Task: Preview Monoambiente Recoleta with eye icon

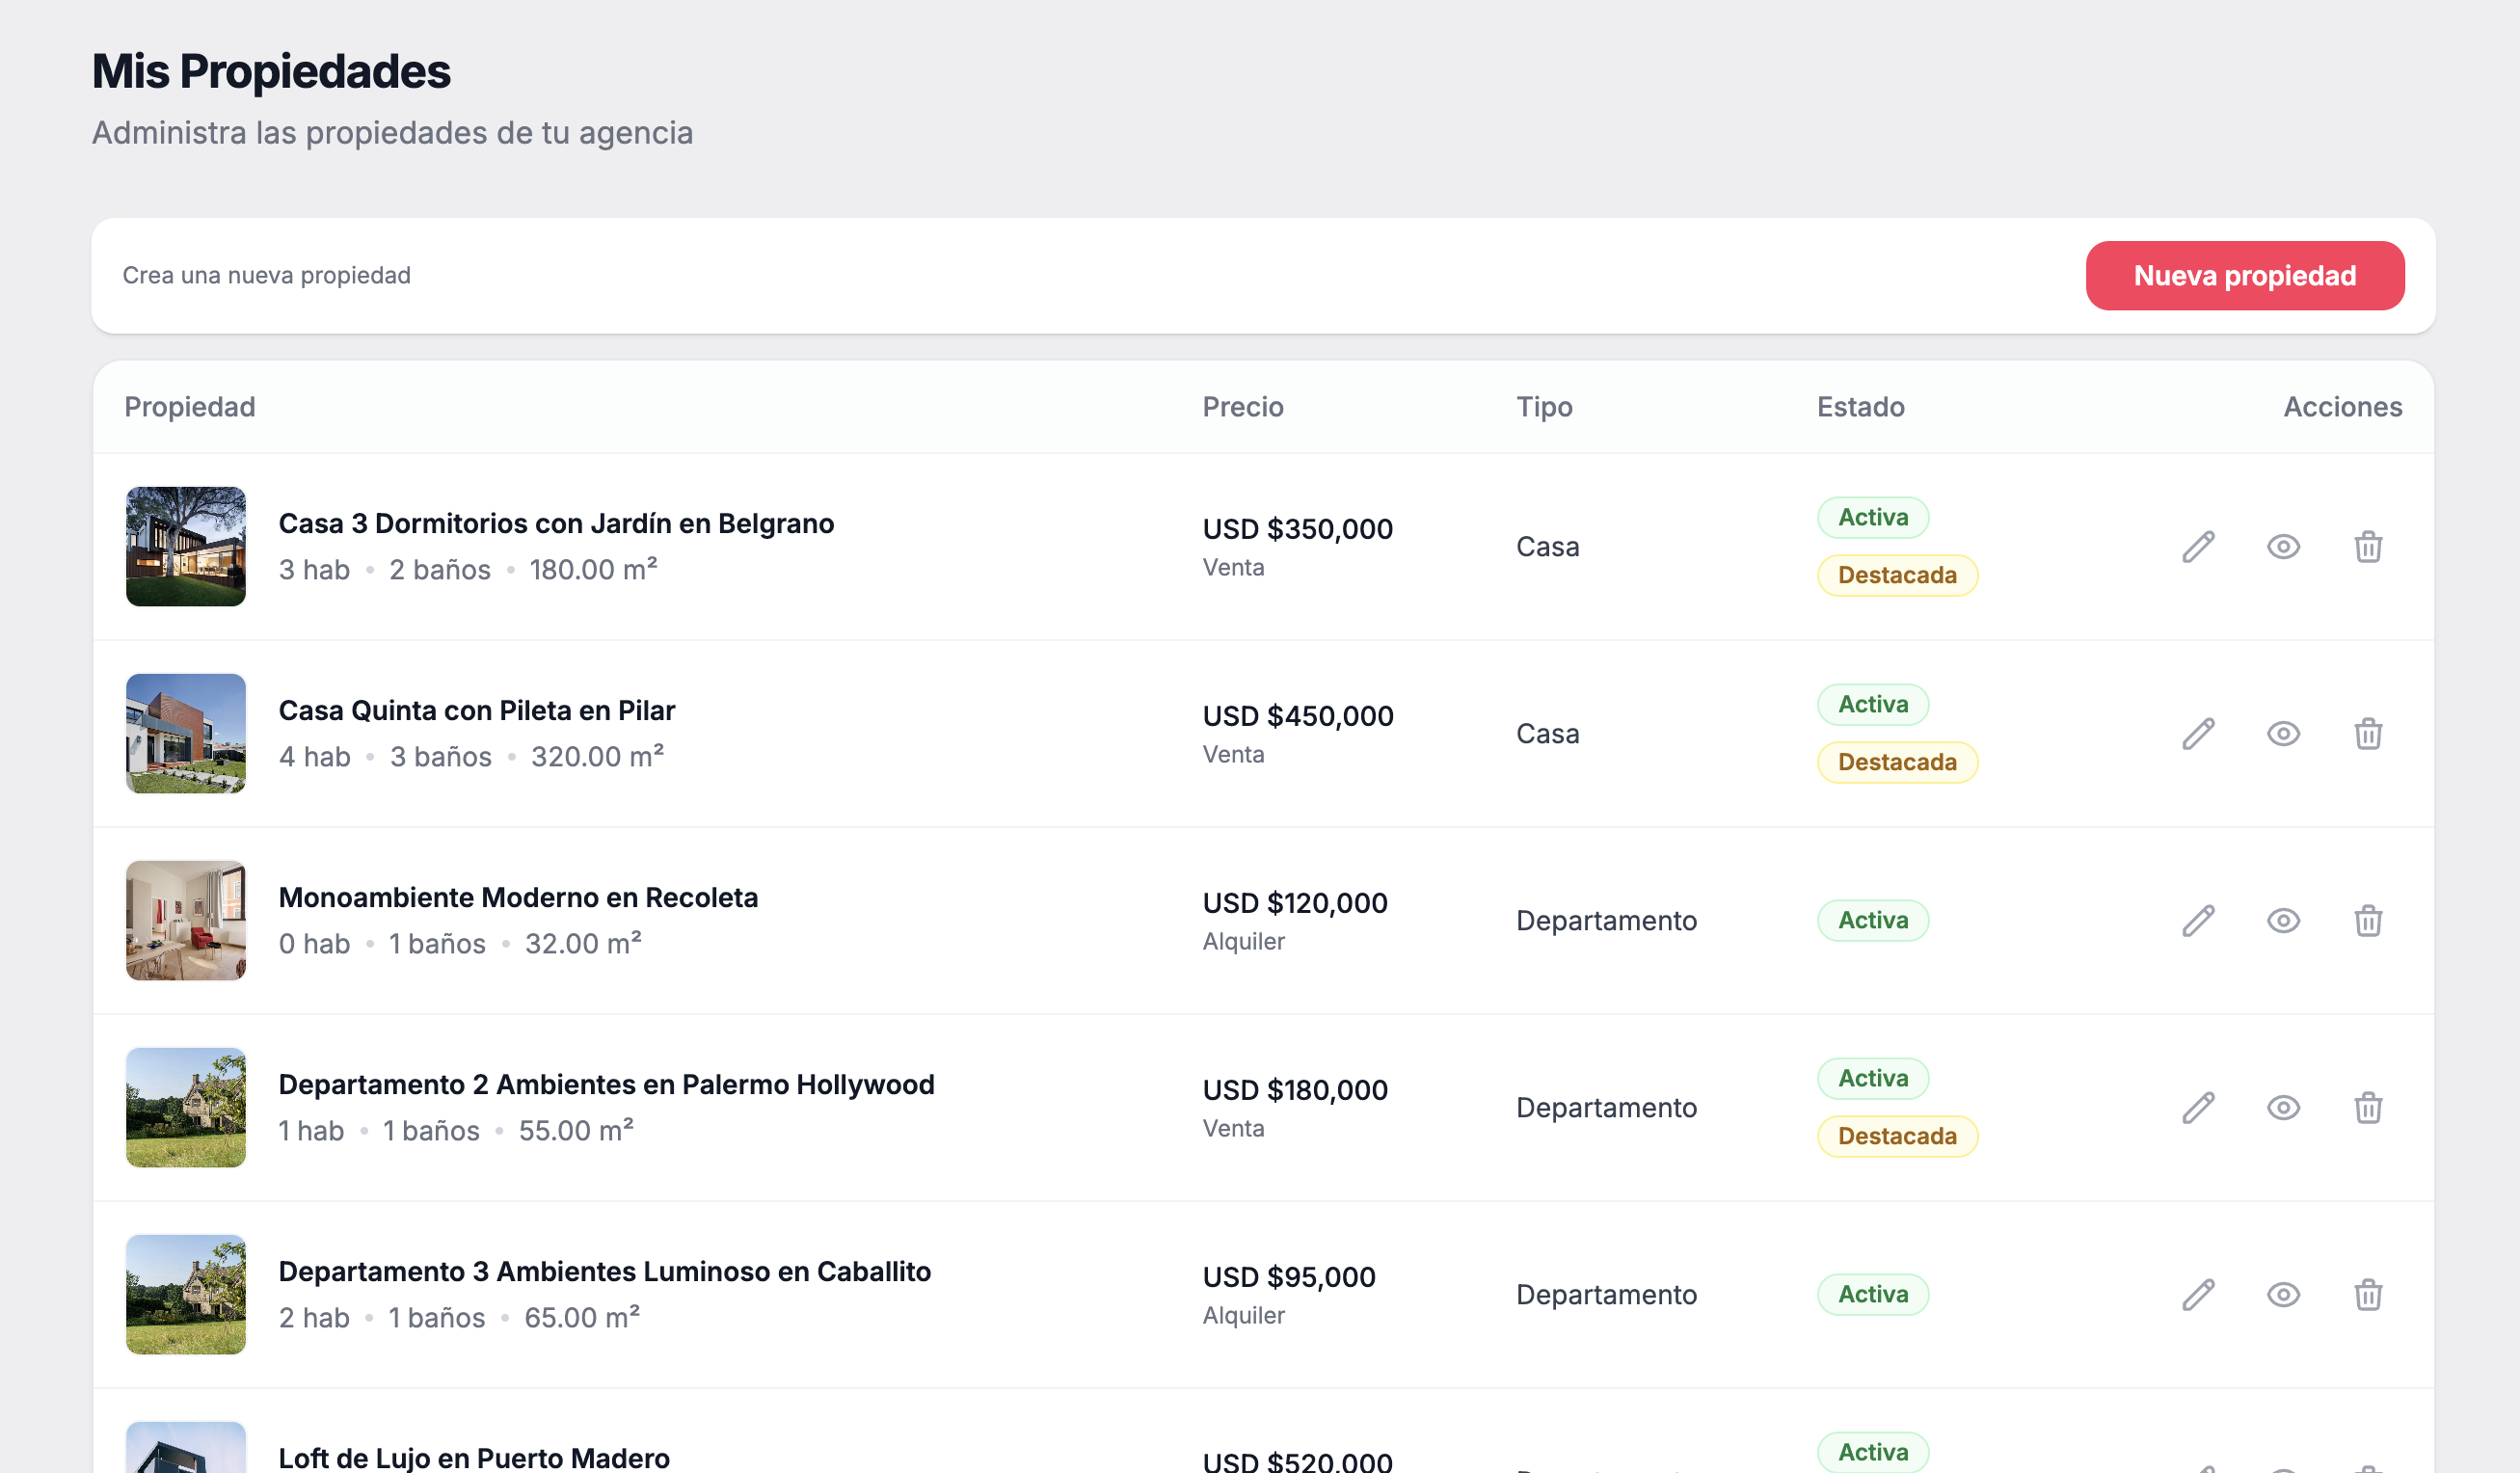Action: click(x=2283, y=921)
